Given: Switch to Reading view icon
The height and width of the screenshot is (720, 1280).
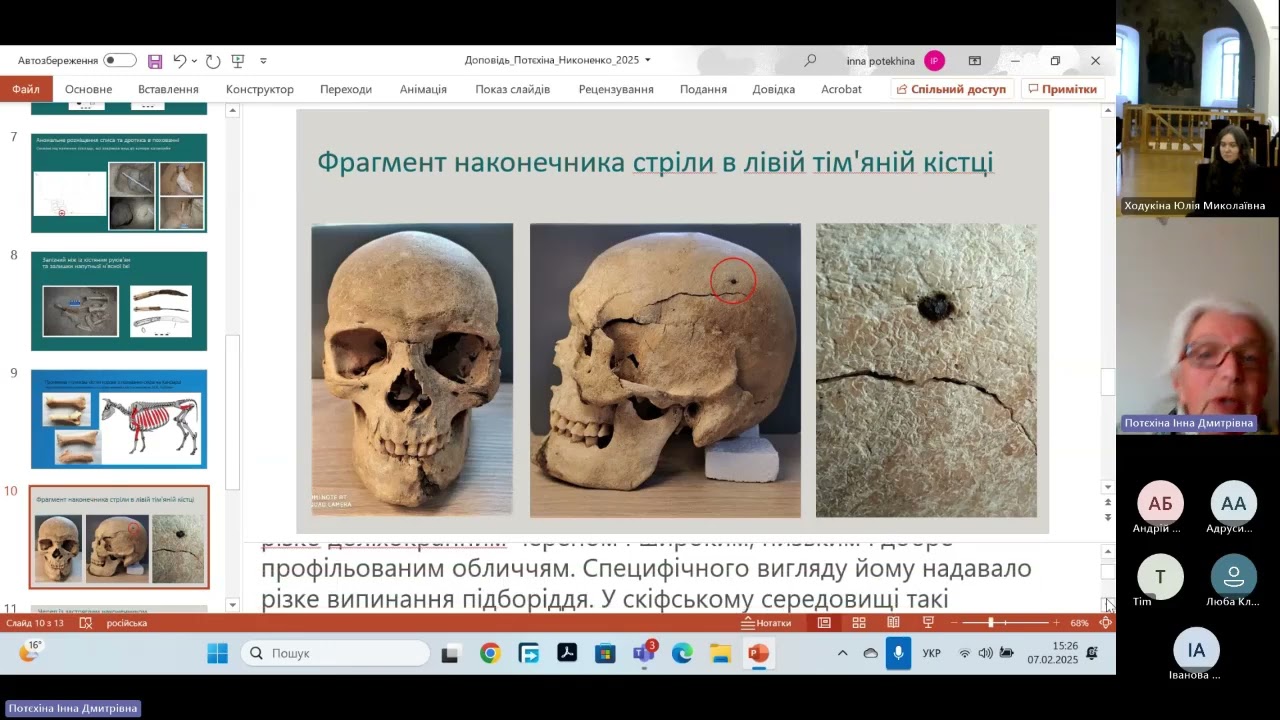Looking at the screenshot, I should point(893,623).
